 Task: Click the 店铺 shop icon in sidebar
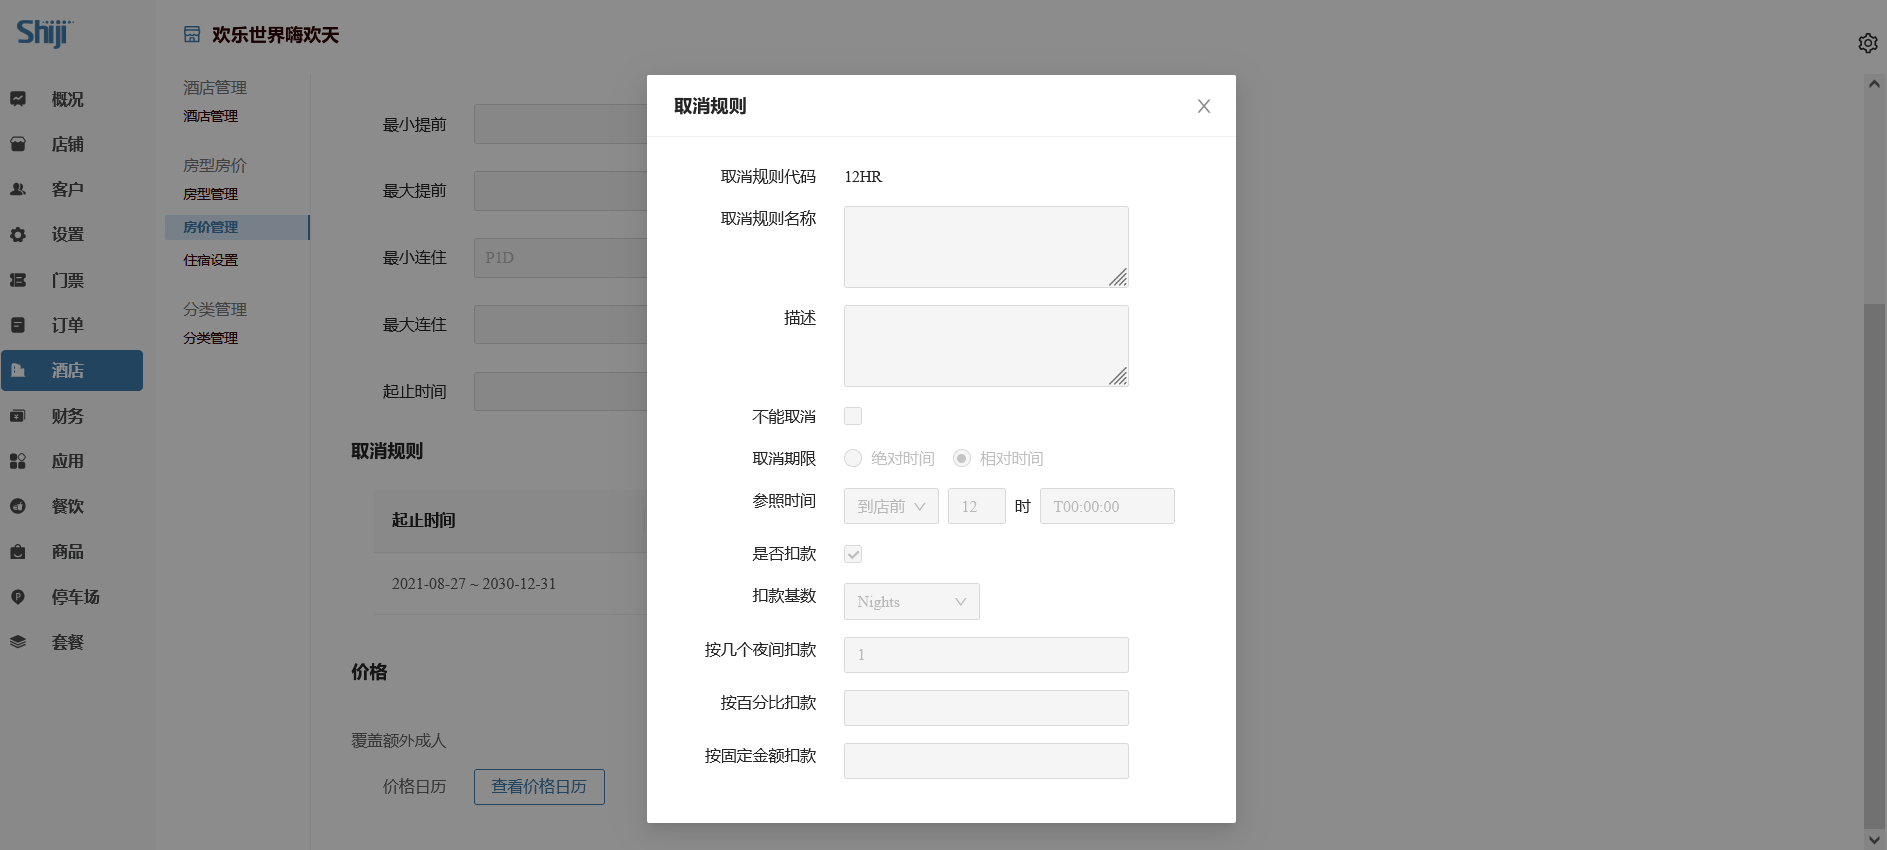click(x=18, y=144)
